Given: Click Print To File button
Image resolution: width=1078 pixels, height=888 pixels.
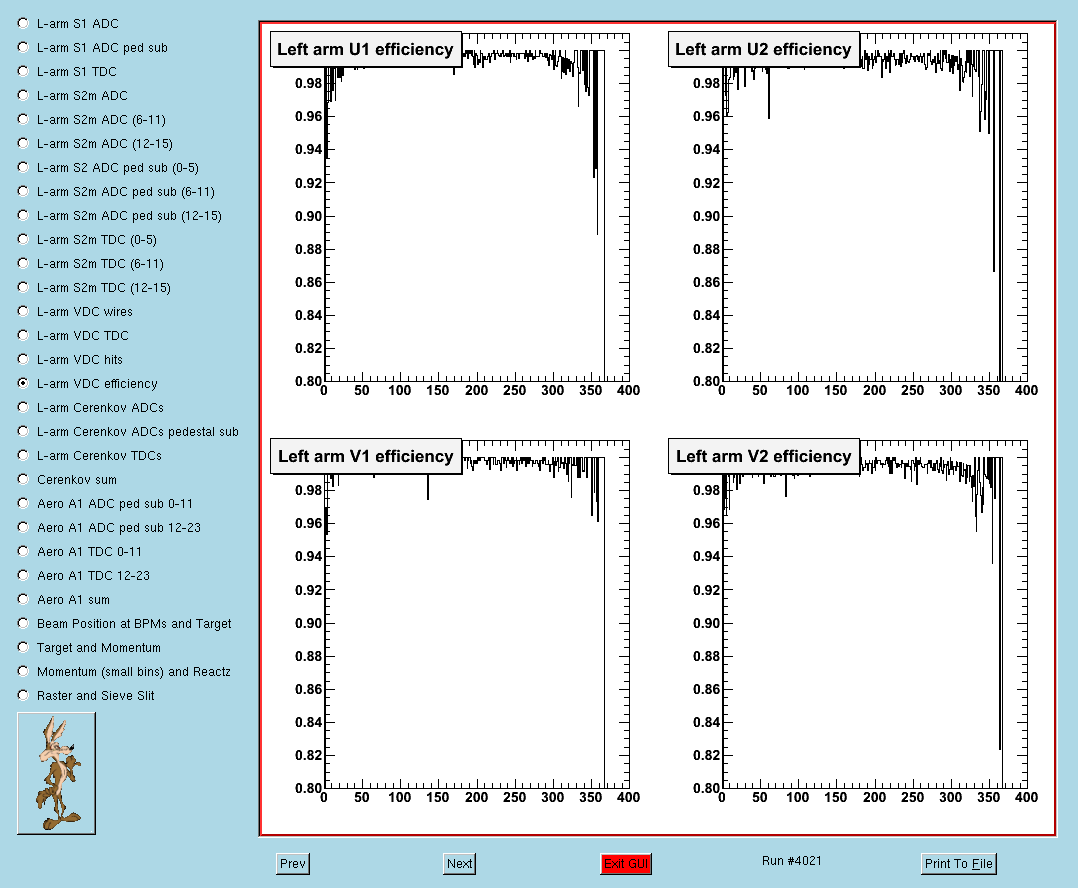Looking at the screenshot, I should tap(958, 864).
